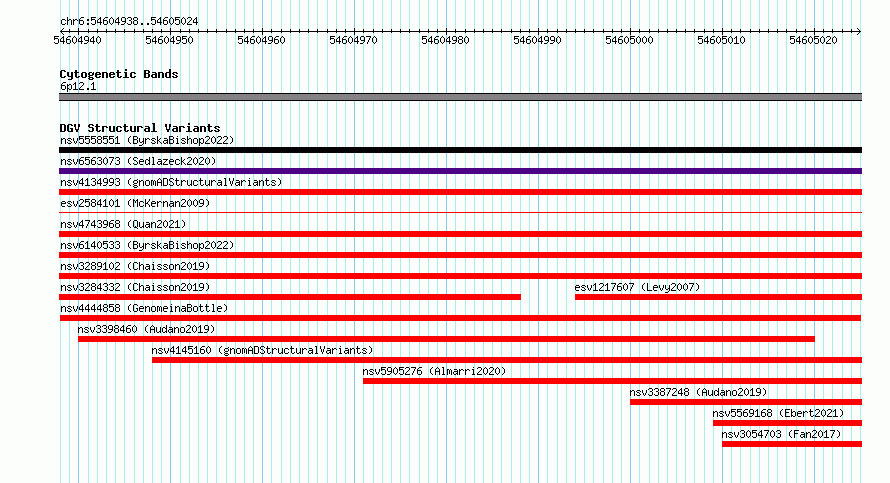Click the nsv6563073 (Sedlazeck2020) label
The width and height of the screenshot is (890, 483).
138,161
